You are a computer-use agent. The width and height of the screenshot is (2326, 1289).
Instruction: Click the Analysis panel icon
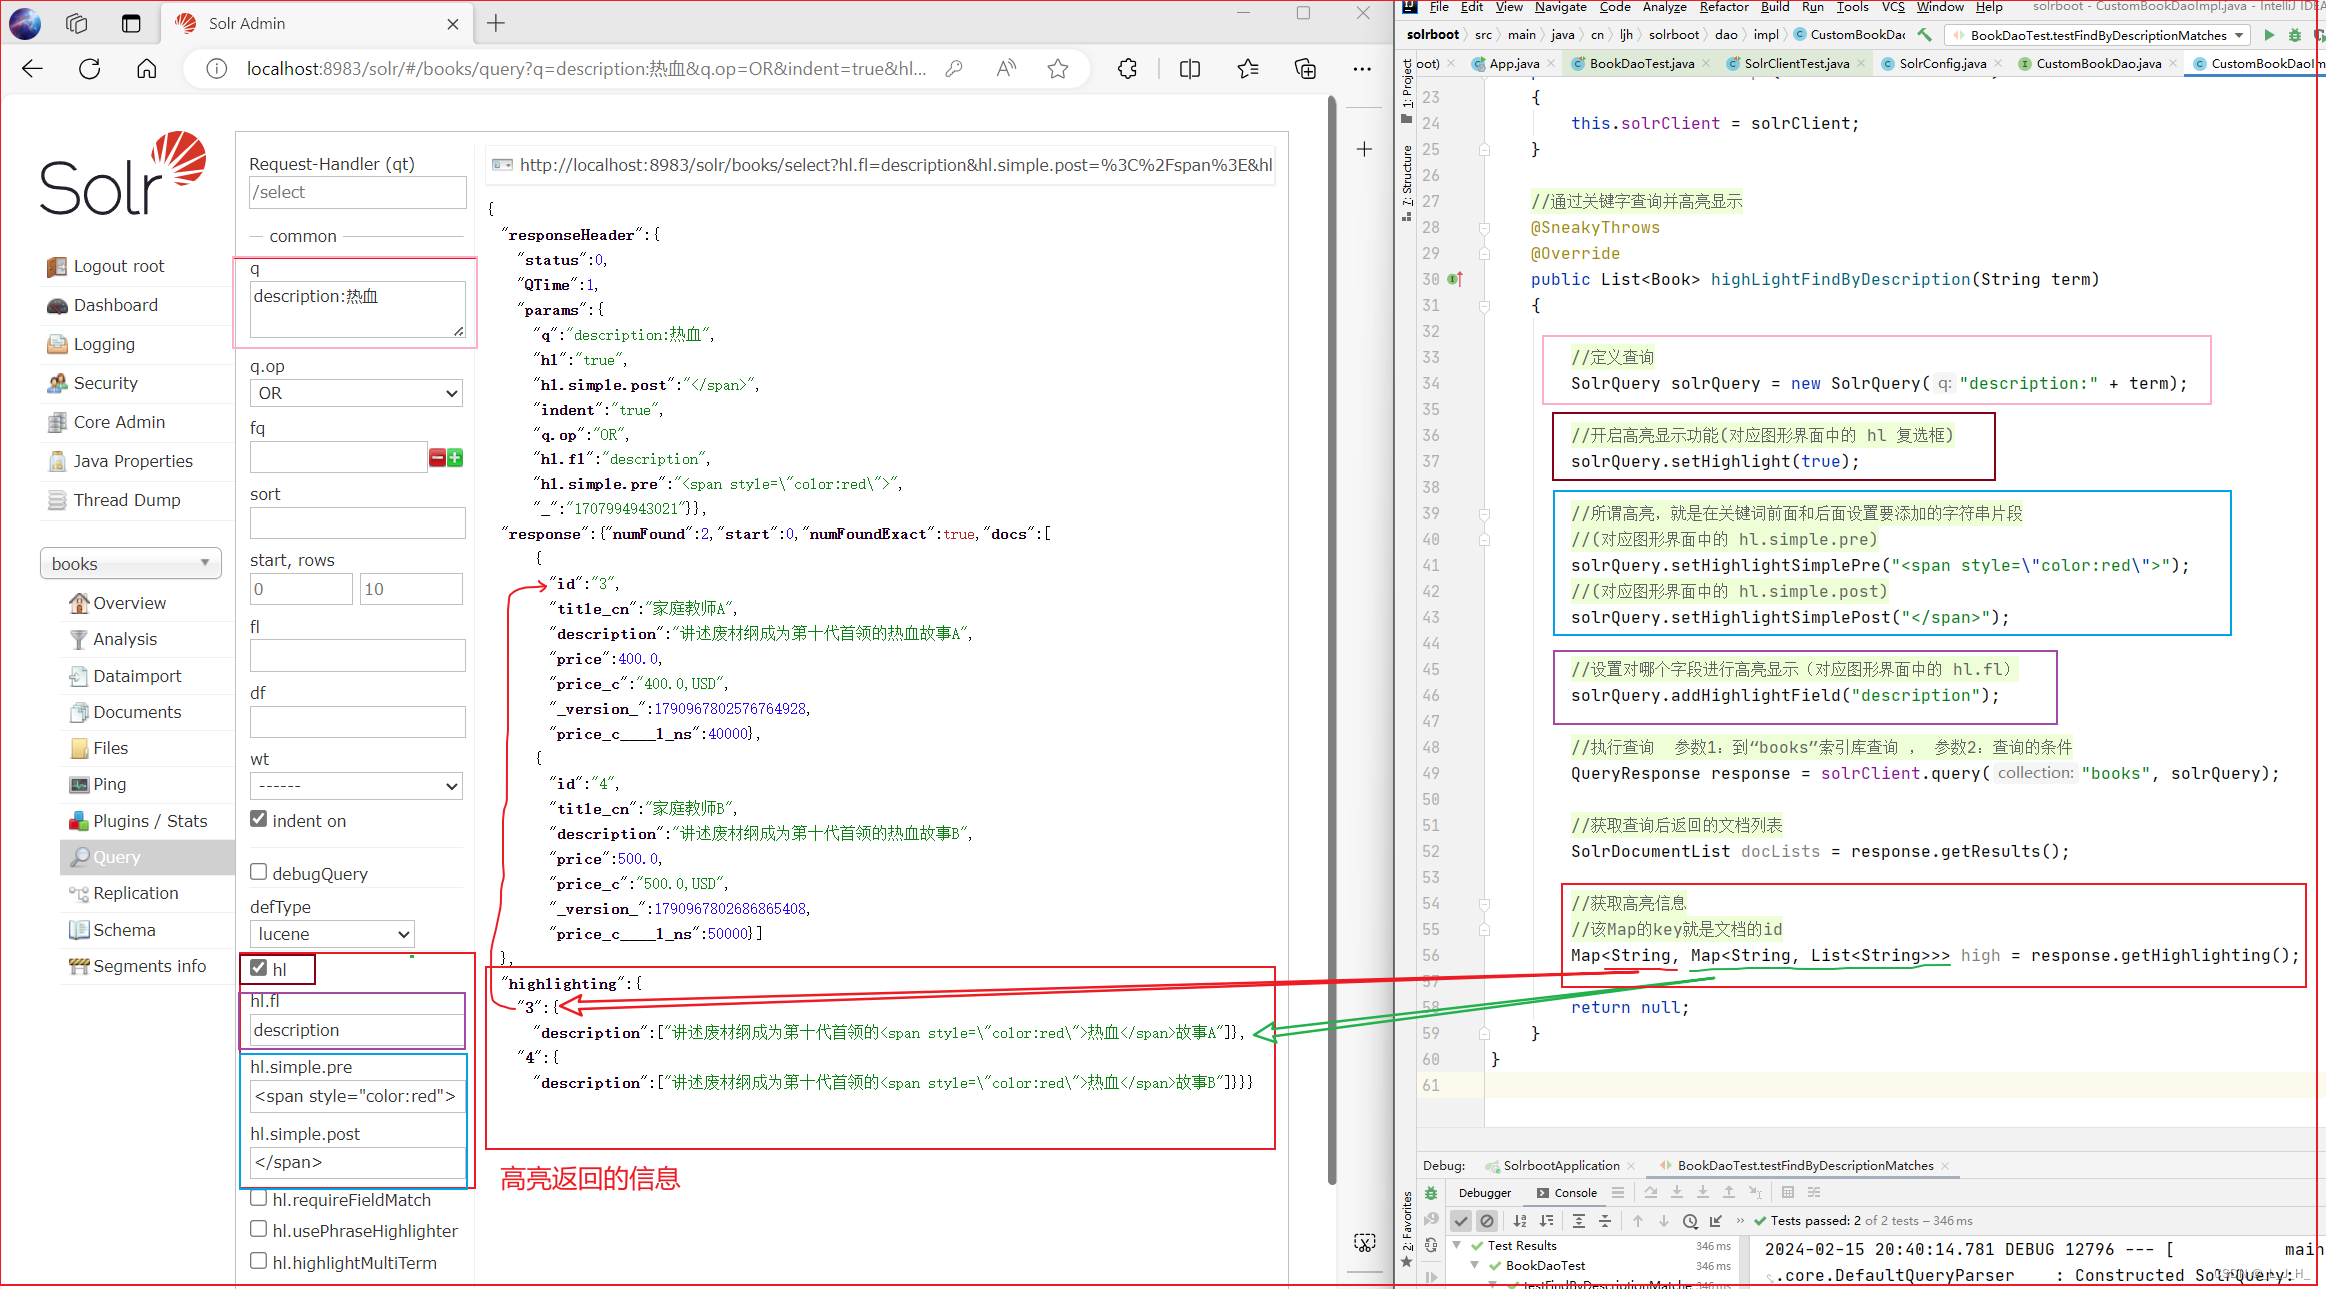tap(79, 637)
